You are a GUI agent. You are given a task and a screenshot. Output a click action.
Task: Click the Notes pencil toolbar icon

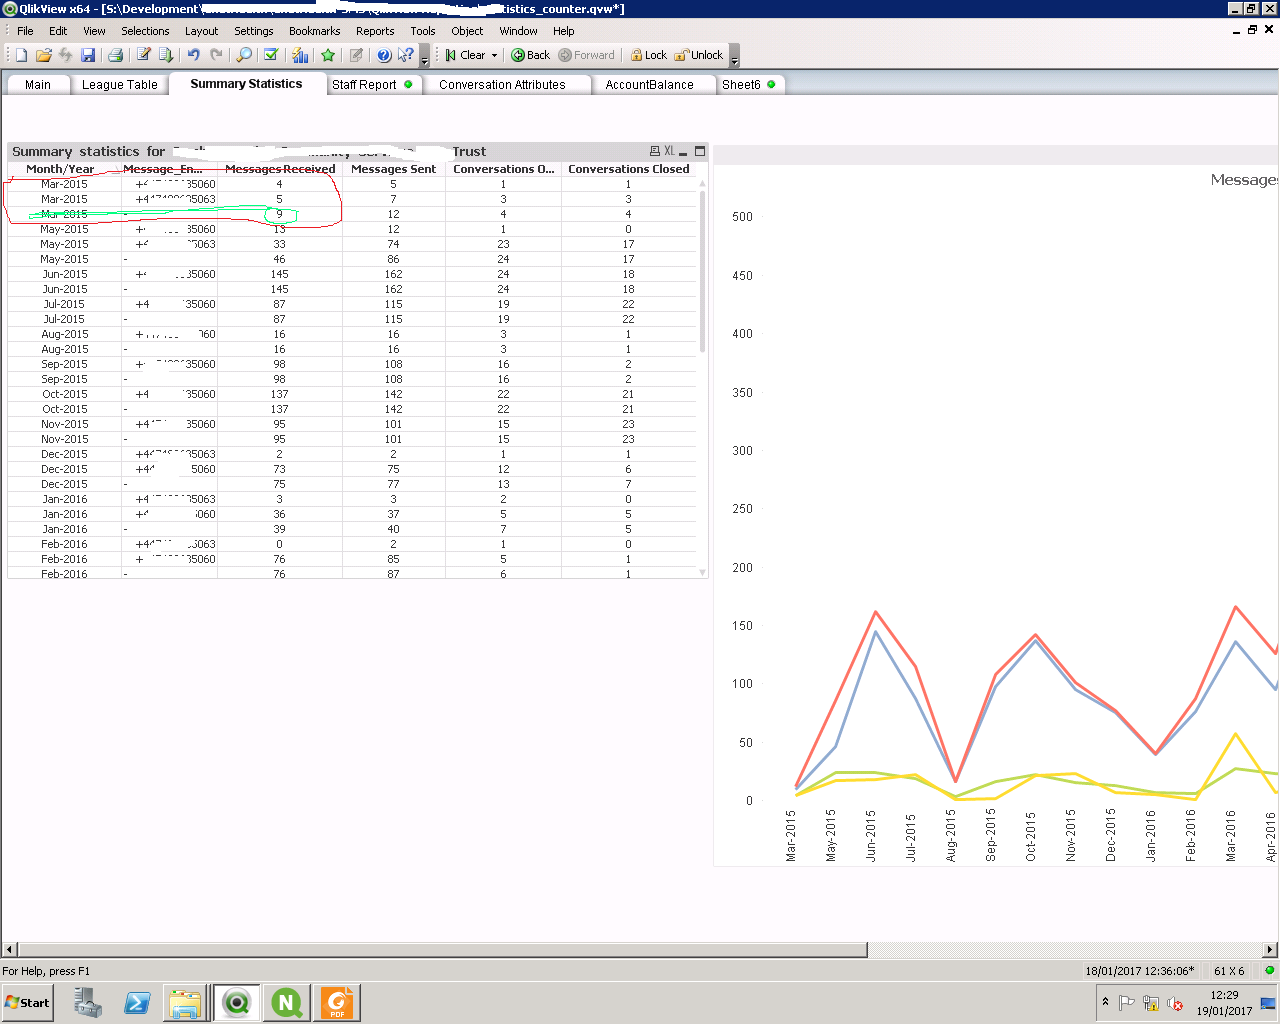click(x=356, y=55)
